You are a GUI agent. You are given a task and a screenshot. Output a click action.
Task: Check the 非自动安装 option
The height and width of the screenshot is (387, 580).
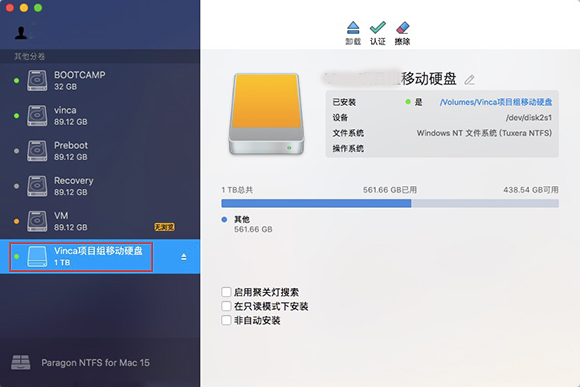(x=226, y=320)
